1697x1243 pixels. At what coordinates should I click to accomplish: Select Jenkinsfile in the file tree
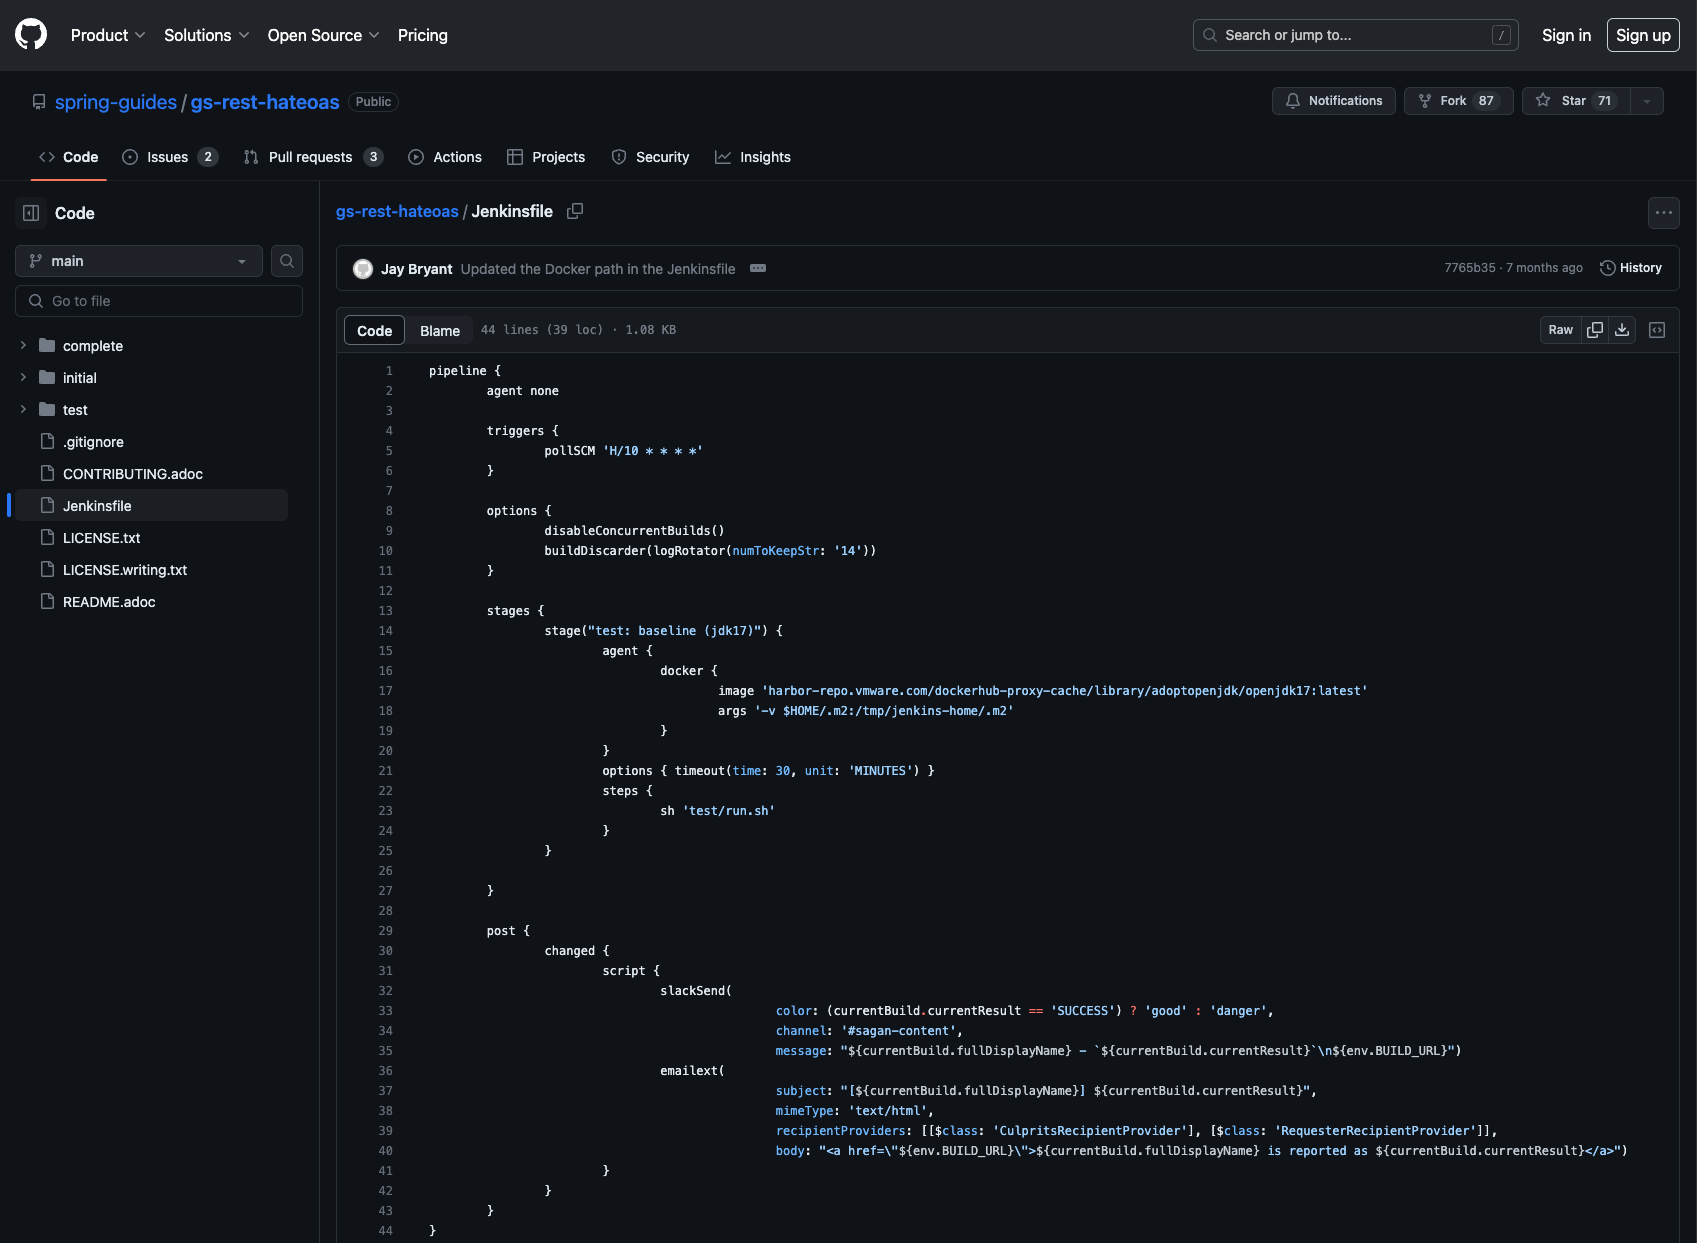click(151, 506)
